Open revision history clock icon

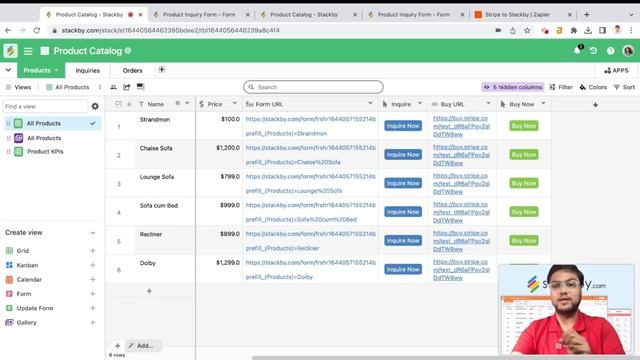point(593,51)
